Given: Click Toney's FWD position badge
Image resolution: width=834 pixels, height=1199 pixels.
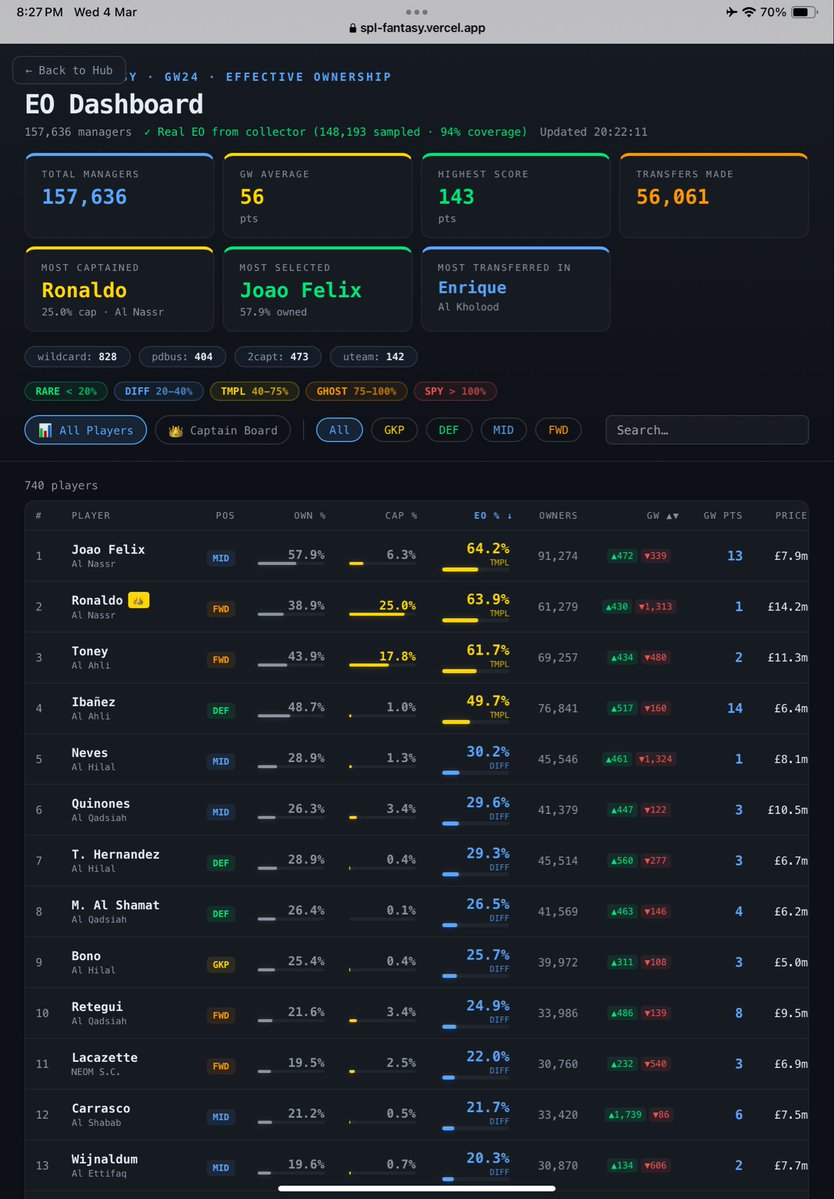Looking at the screenshot, I should (x=220, y=660).
